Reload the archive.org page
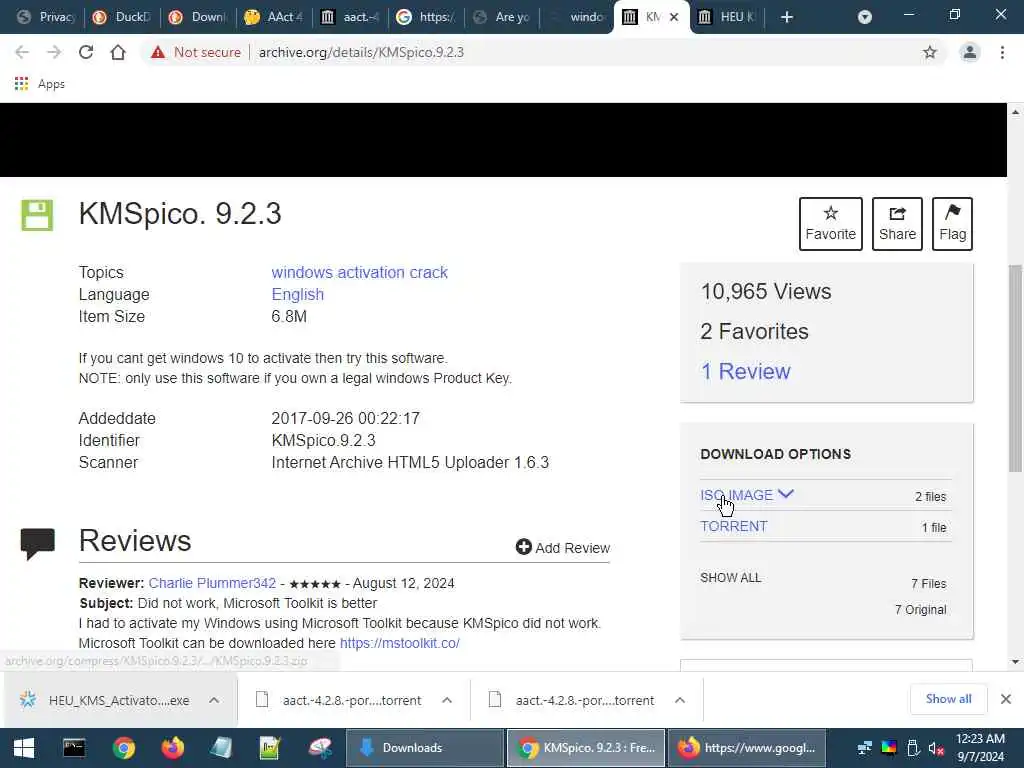 click(x=86, y=52)
